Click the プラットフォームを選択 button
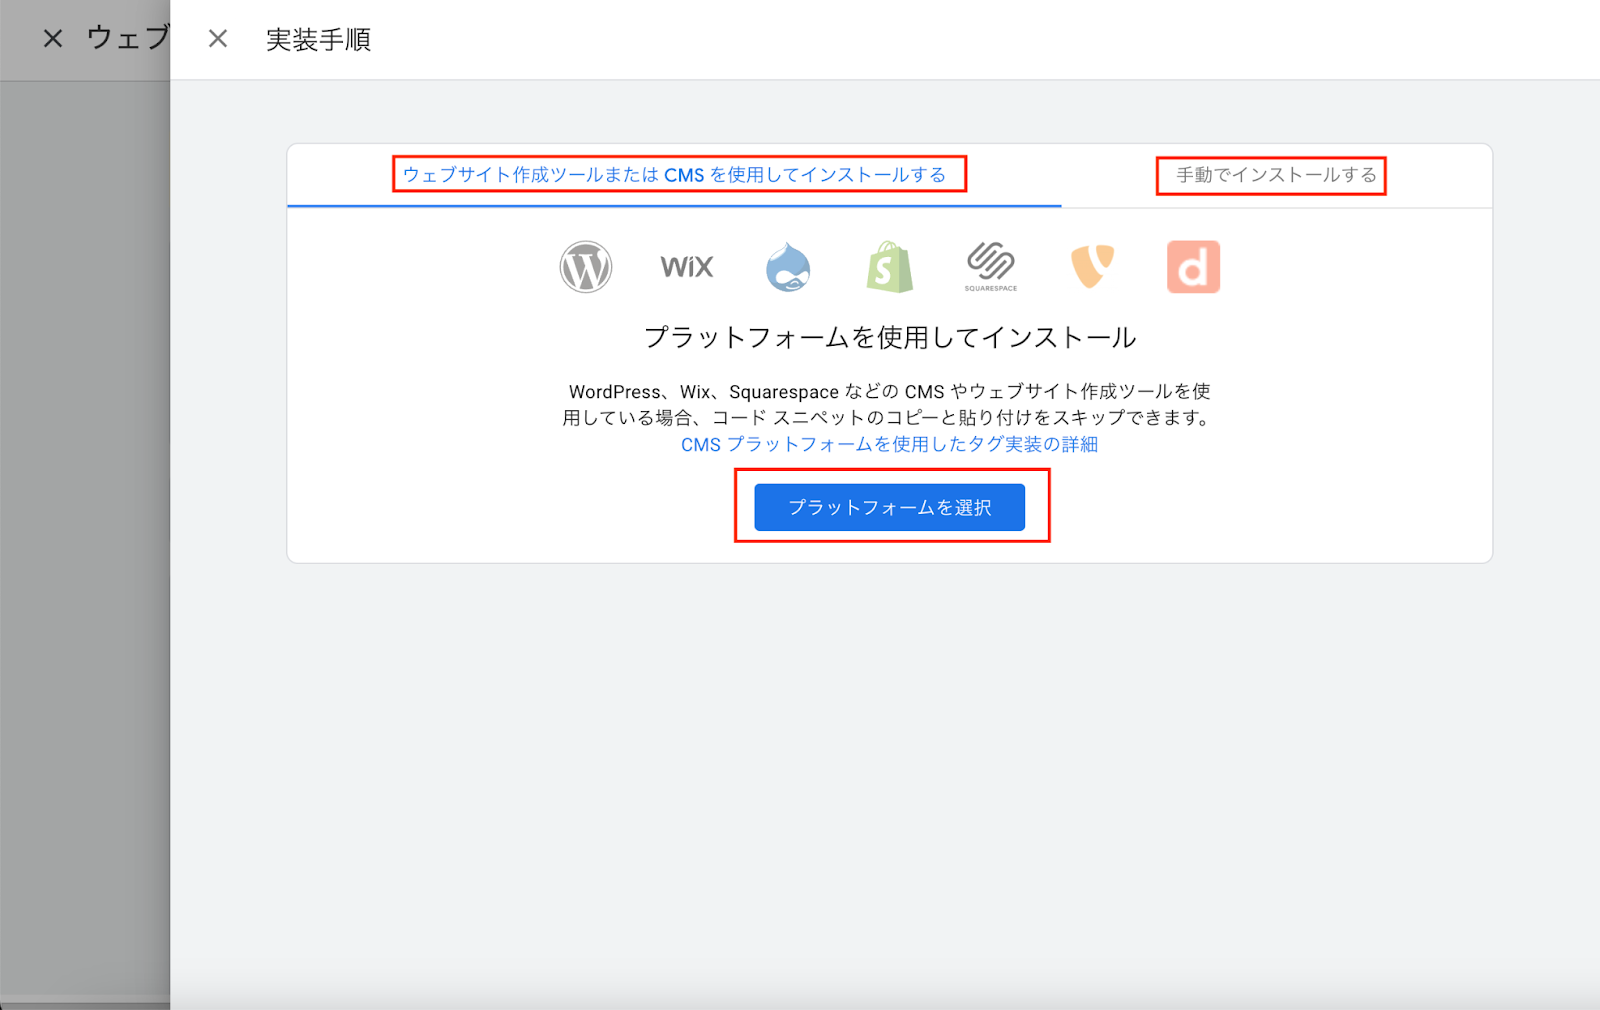The height and width of the screenshot is (1010, 1600). tap(889, 507)
